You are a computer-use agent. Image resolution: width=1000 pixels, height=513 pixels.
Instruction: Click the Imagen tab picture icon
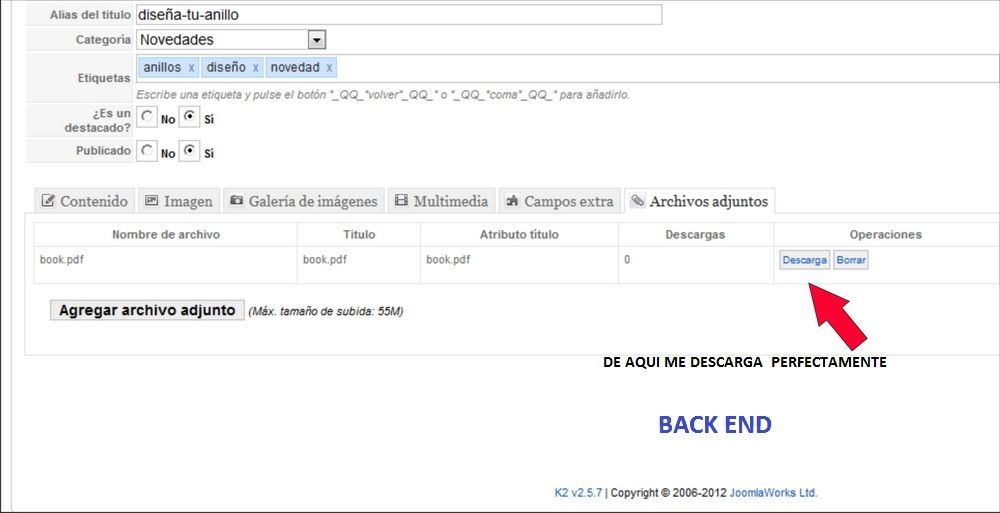pos(151,201)
